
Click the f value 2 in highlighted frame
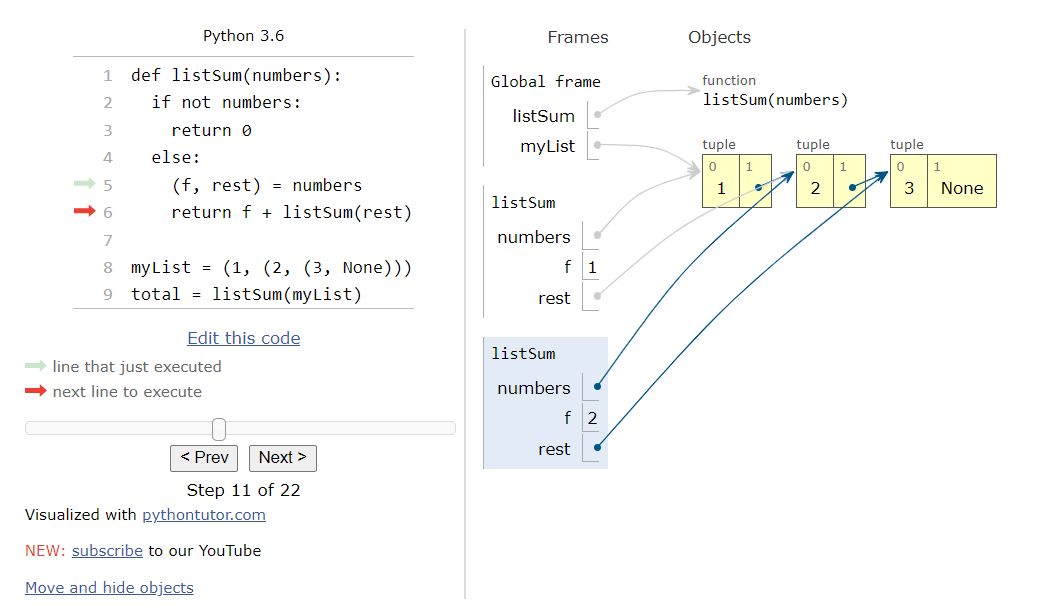(x=592, y=418)
